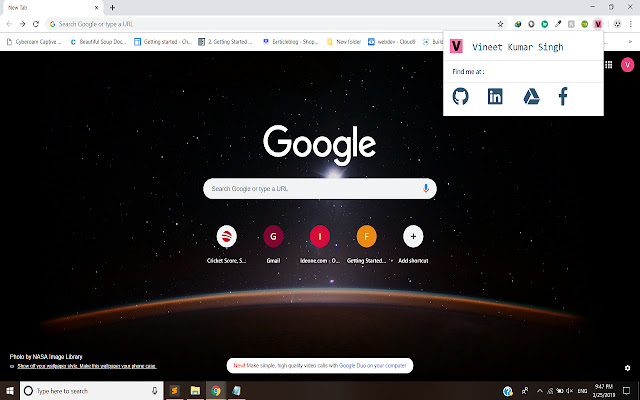Click the colorful globe extension icon
Viewport: 640px width, 400px height.
pyautogui.click(x=518, y=24)
